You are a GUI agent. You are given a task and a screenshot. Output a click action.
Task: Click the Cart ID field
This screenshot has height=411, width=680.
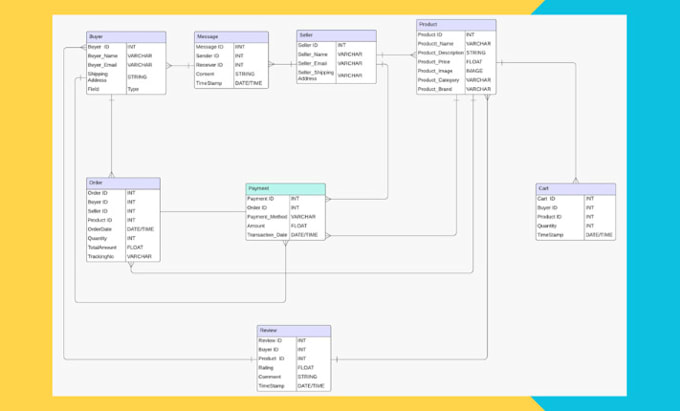pyautogui.click(x=546, y=199)
